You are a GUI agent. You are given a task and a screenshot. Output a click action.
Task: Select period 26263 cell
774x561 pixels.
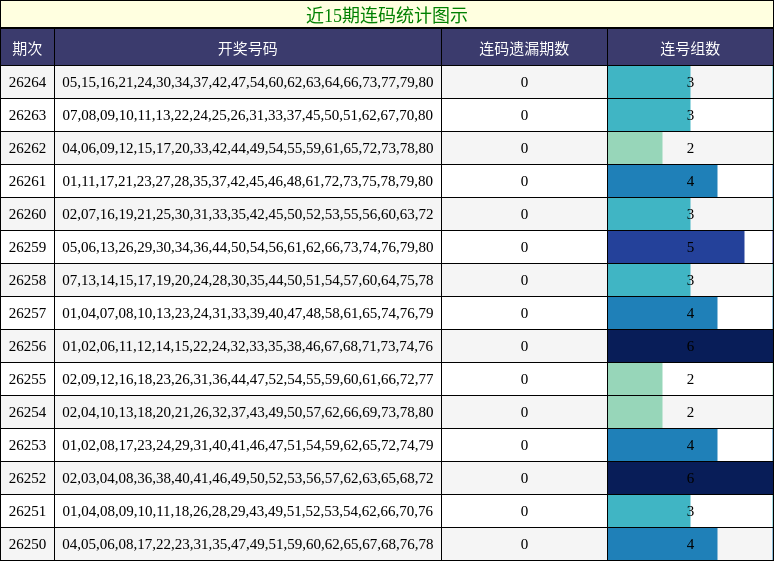coord(27,115)
